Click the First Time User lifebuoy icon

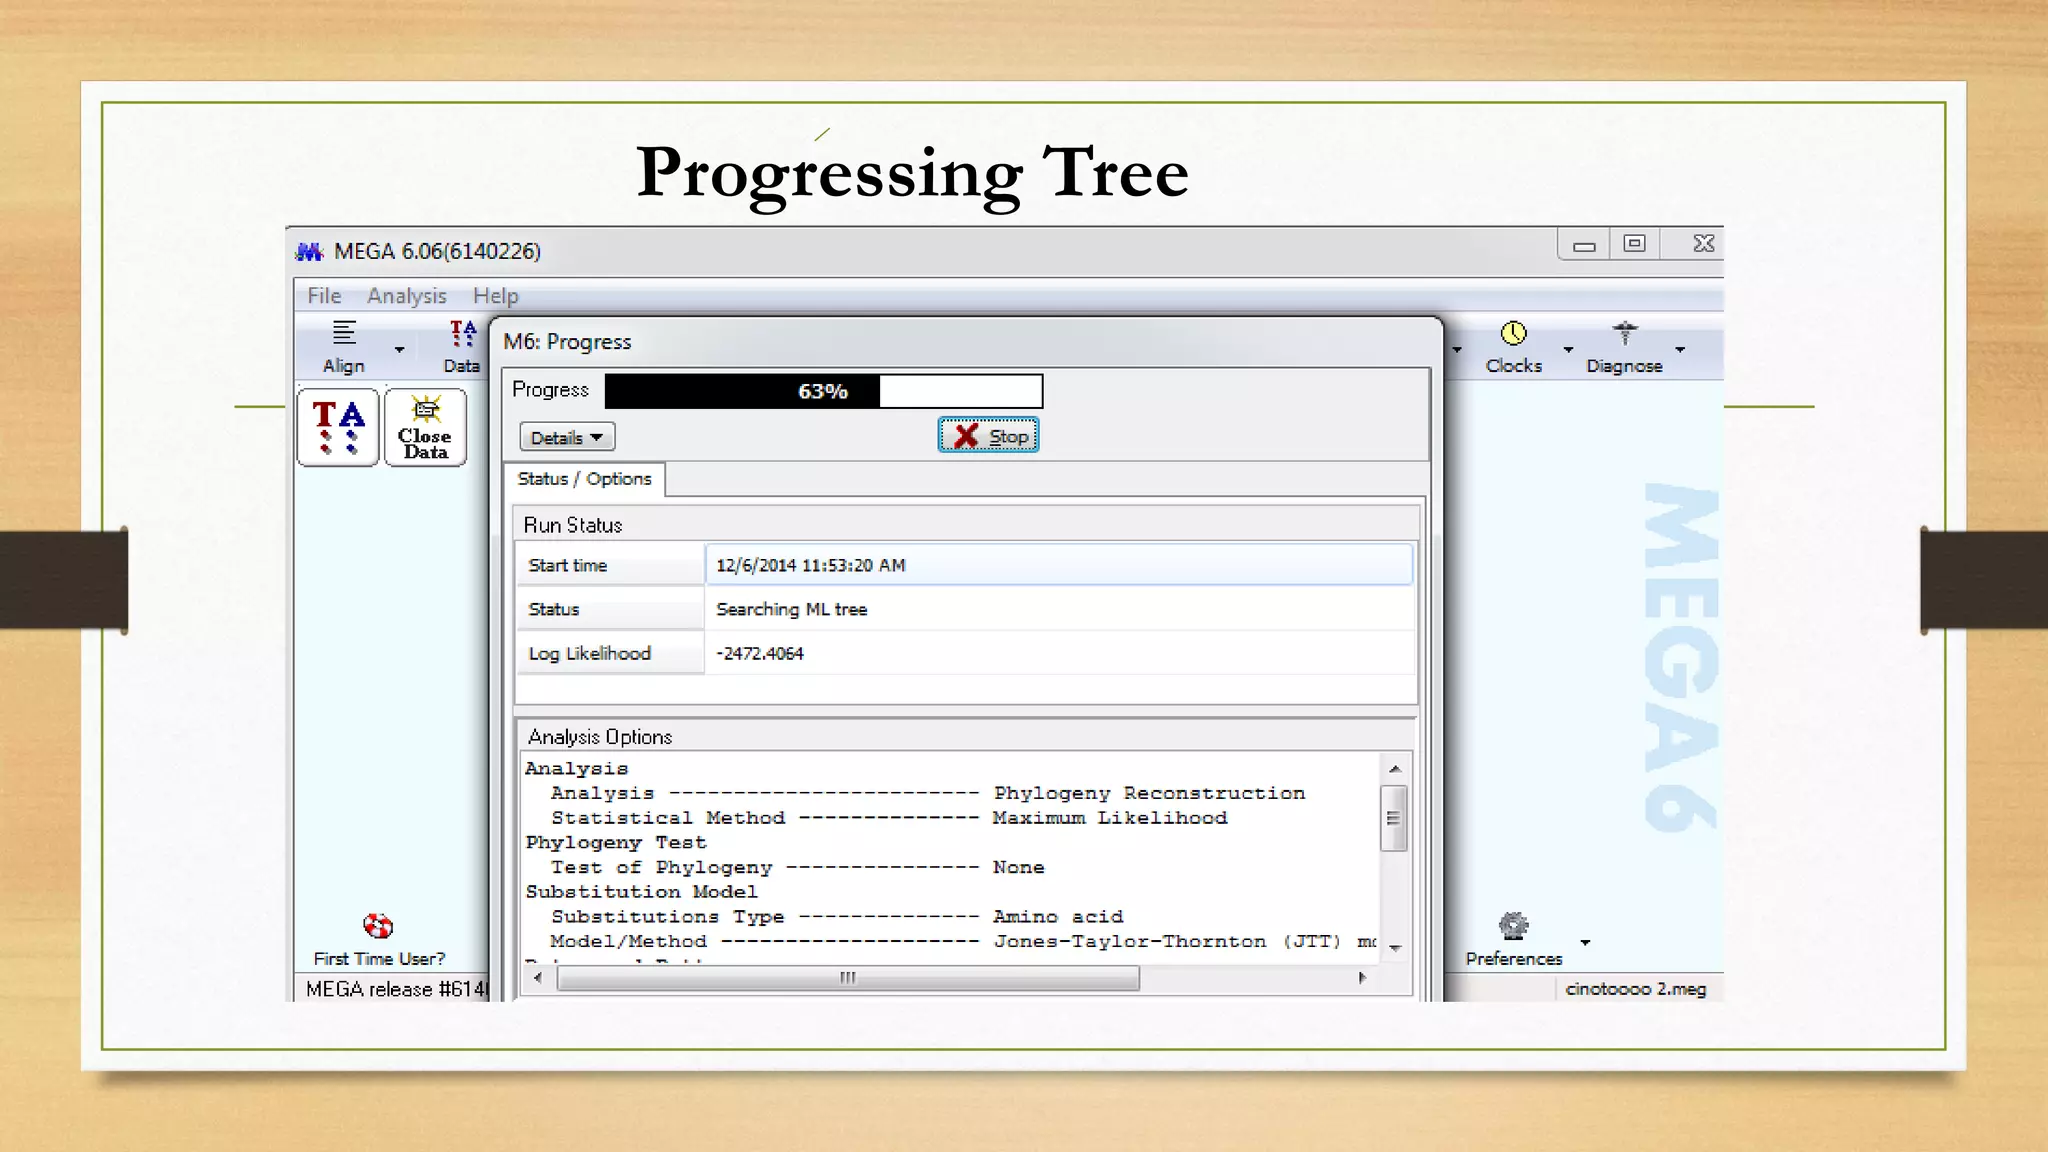click(x=378, y=926)
